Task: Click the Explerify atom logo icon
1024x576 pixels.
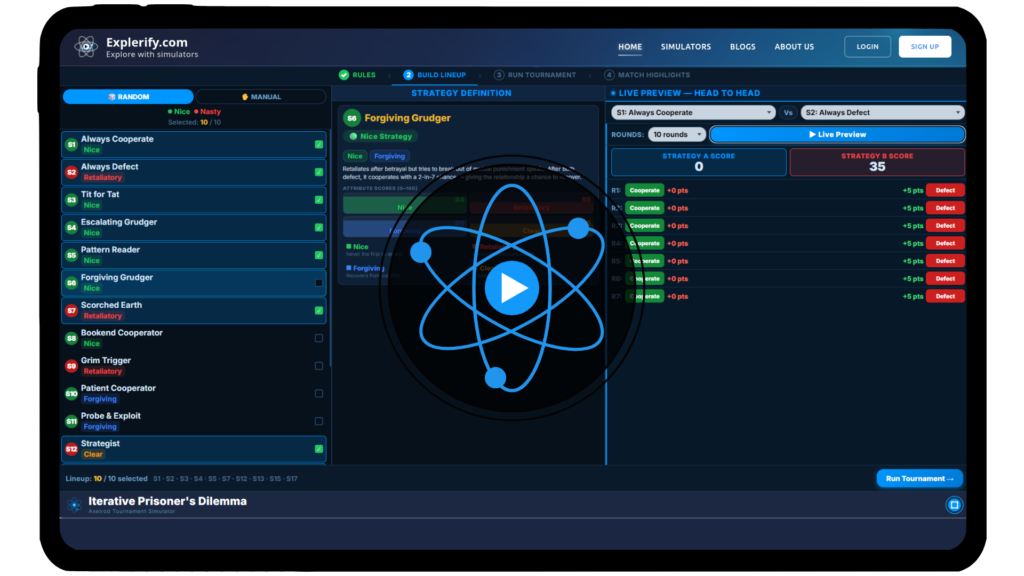Action: coord(86,47)
